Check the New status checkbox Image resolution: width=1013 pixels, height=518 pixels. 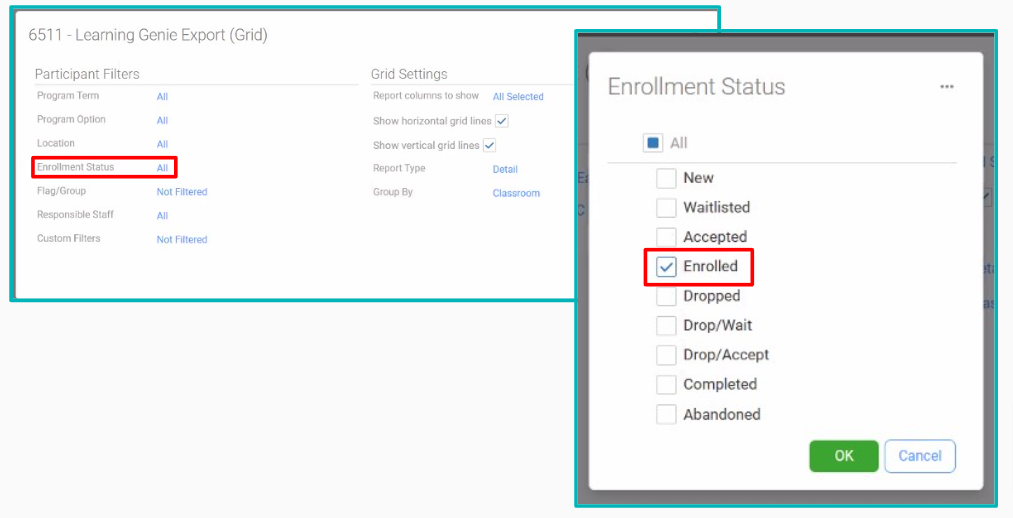(666, 178)
